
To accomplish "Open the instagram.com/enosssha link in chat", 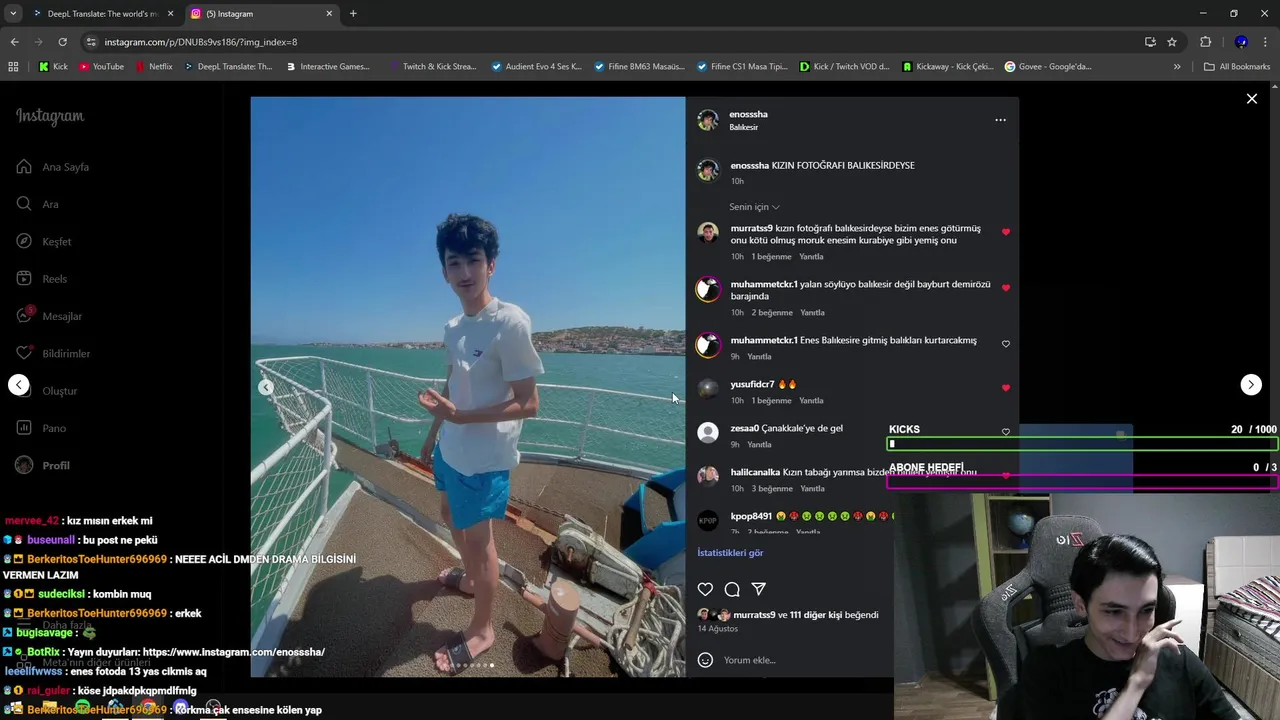I will (234, 652).
